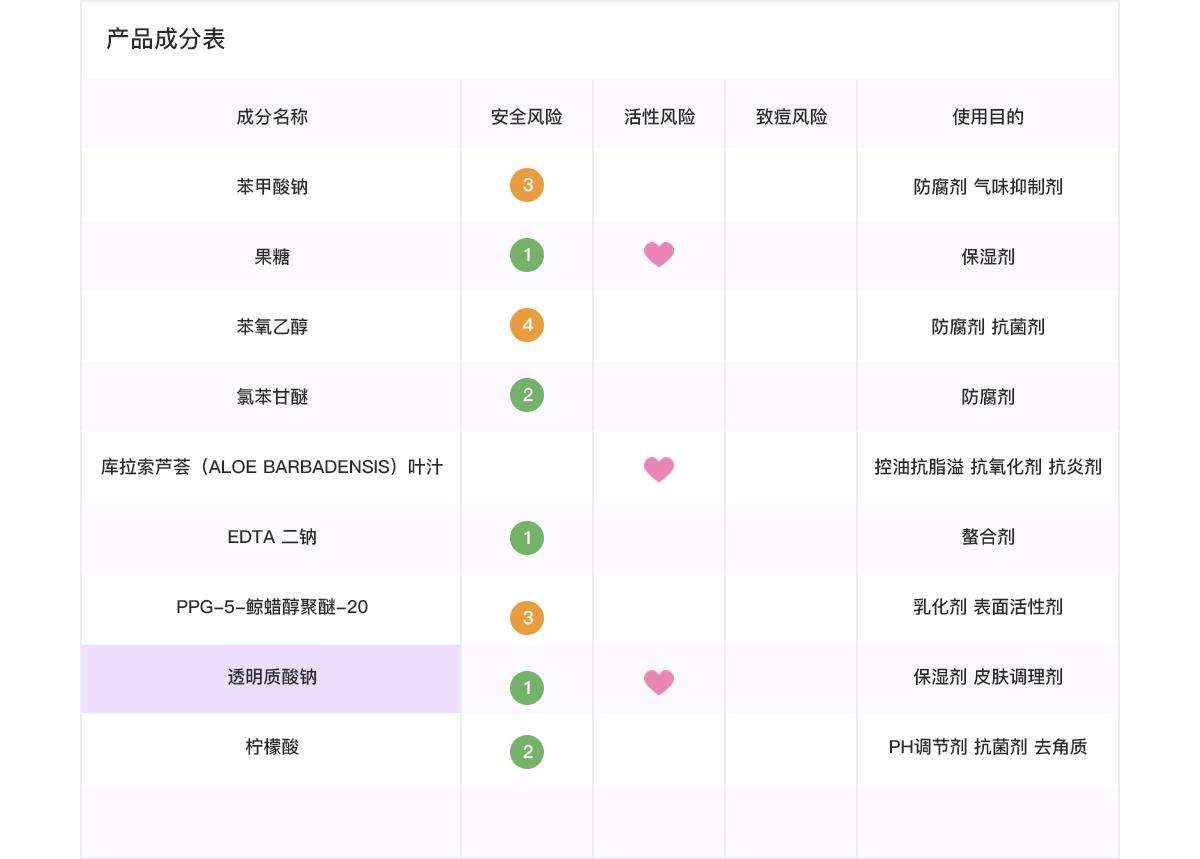Click the pink heart icon in 果糖 row
1200x859 pixels.
pos(659,255)
